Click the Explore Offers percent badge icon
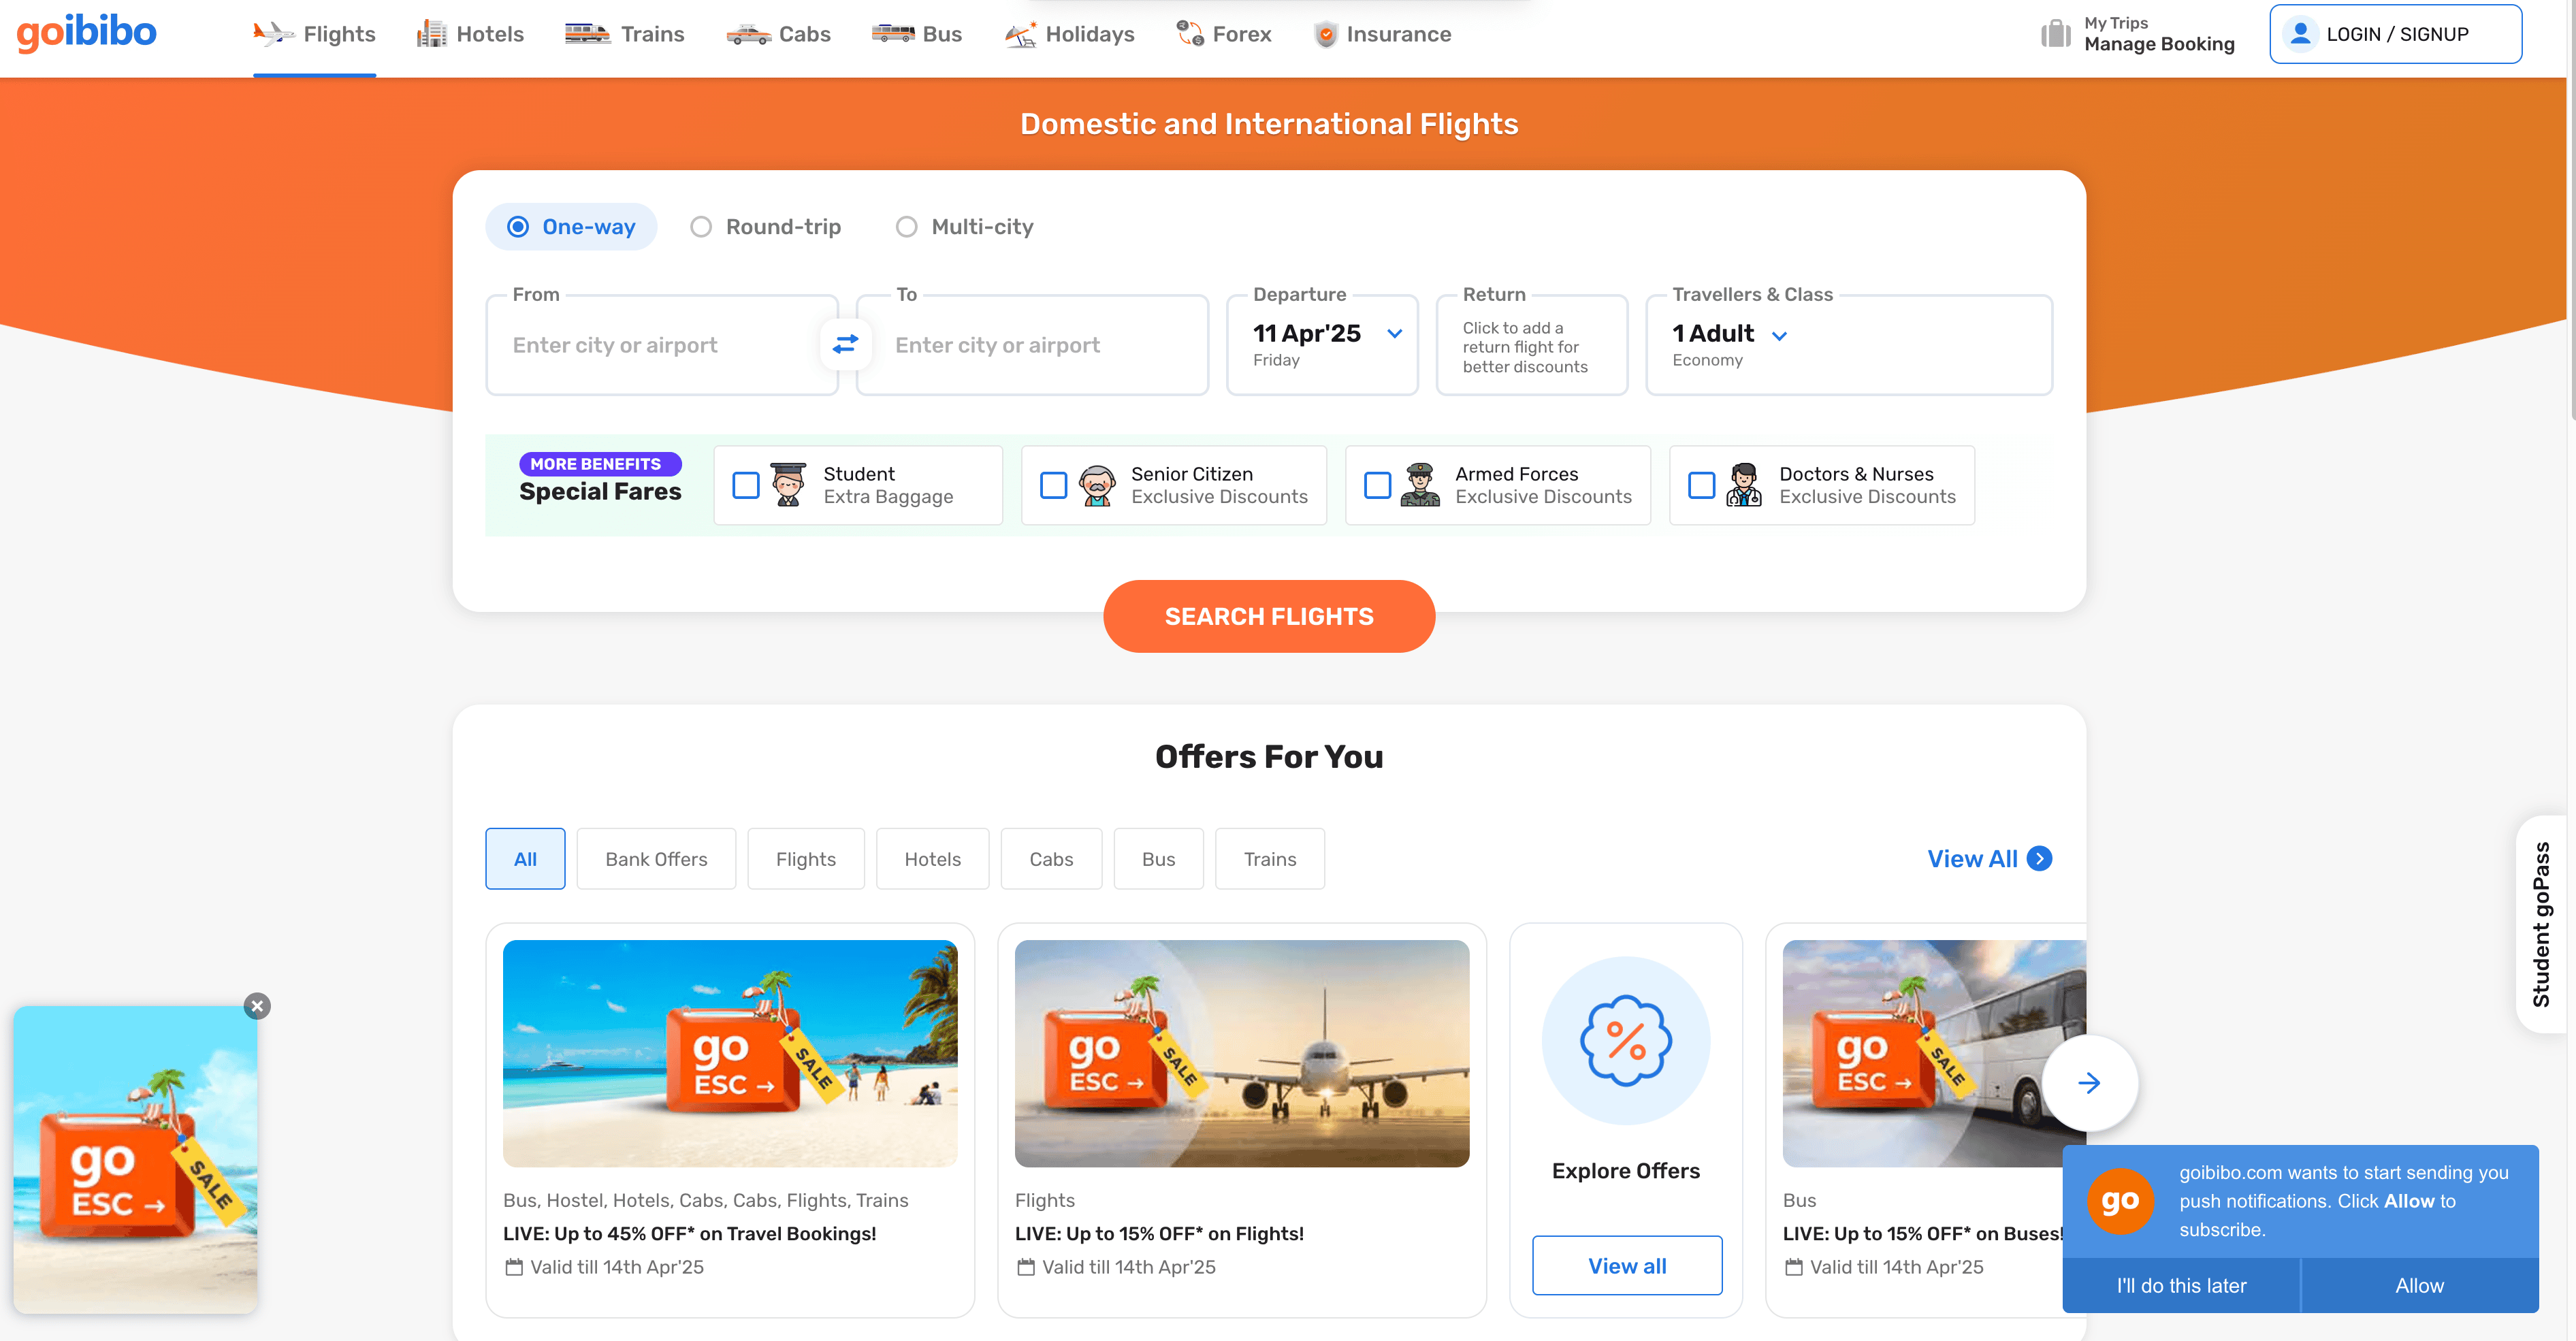 (1625, 1040)
